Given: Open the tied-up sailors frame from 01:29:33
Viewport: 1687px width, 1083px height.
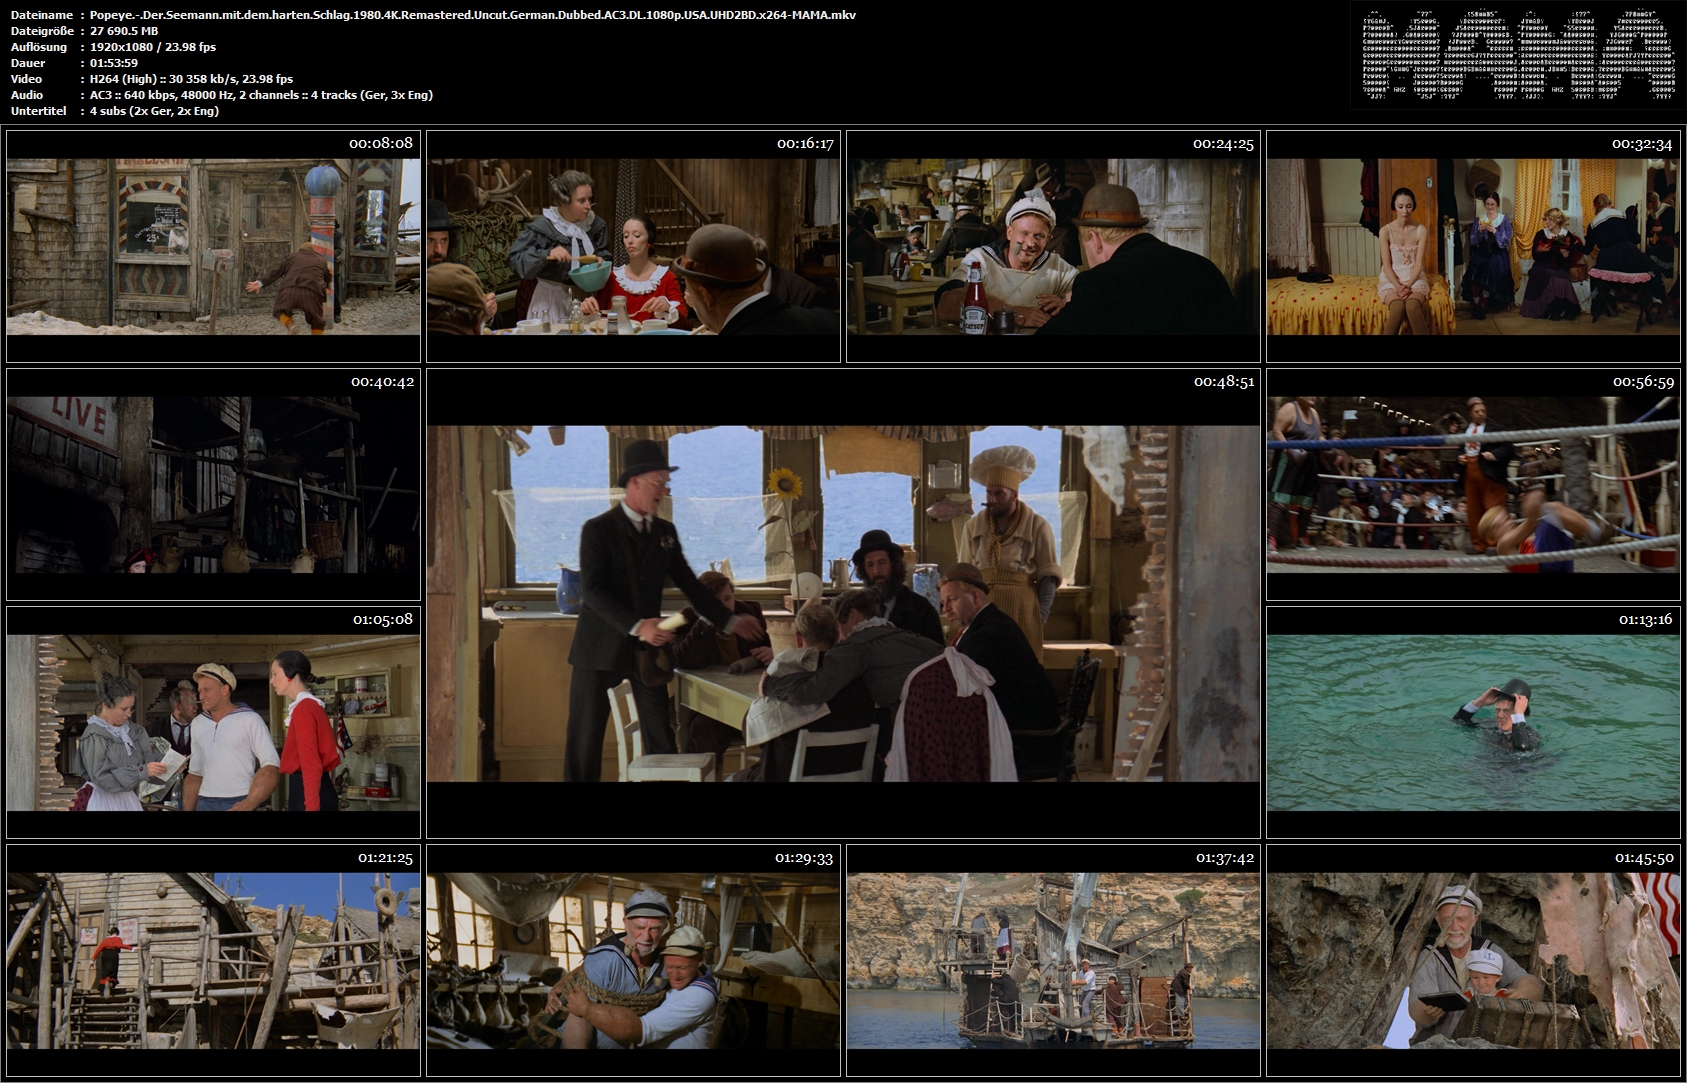Looking at the screenshot, I should pyautogui.click(x=633, y=960).
